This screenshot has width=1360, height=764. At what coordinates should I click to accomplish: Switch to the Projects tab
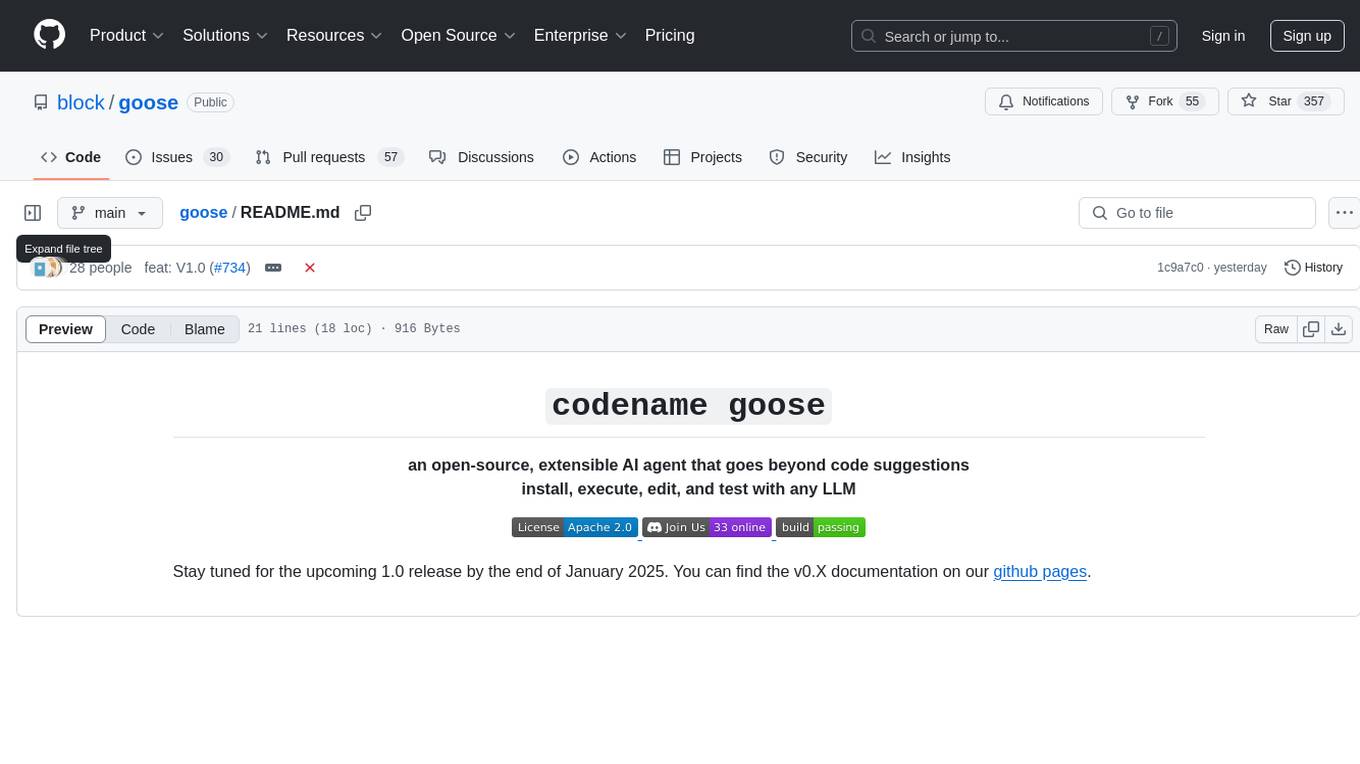coord(702,157)
